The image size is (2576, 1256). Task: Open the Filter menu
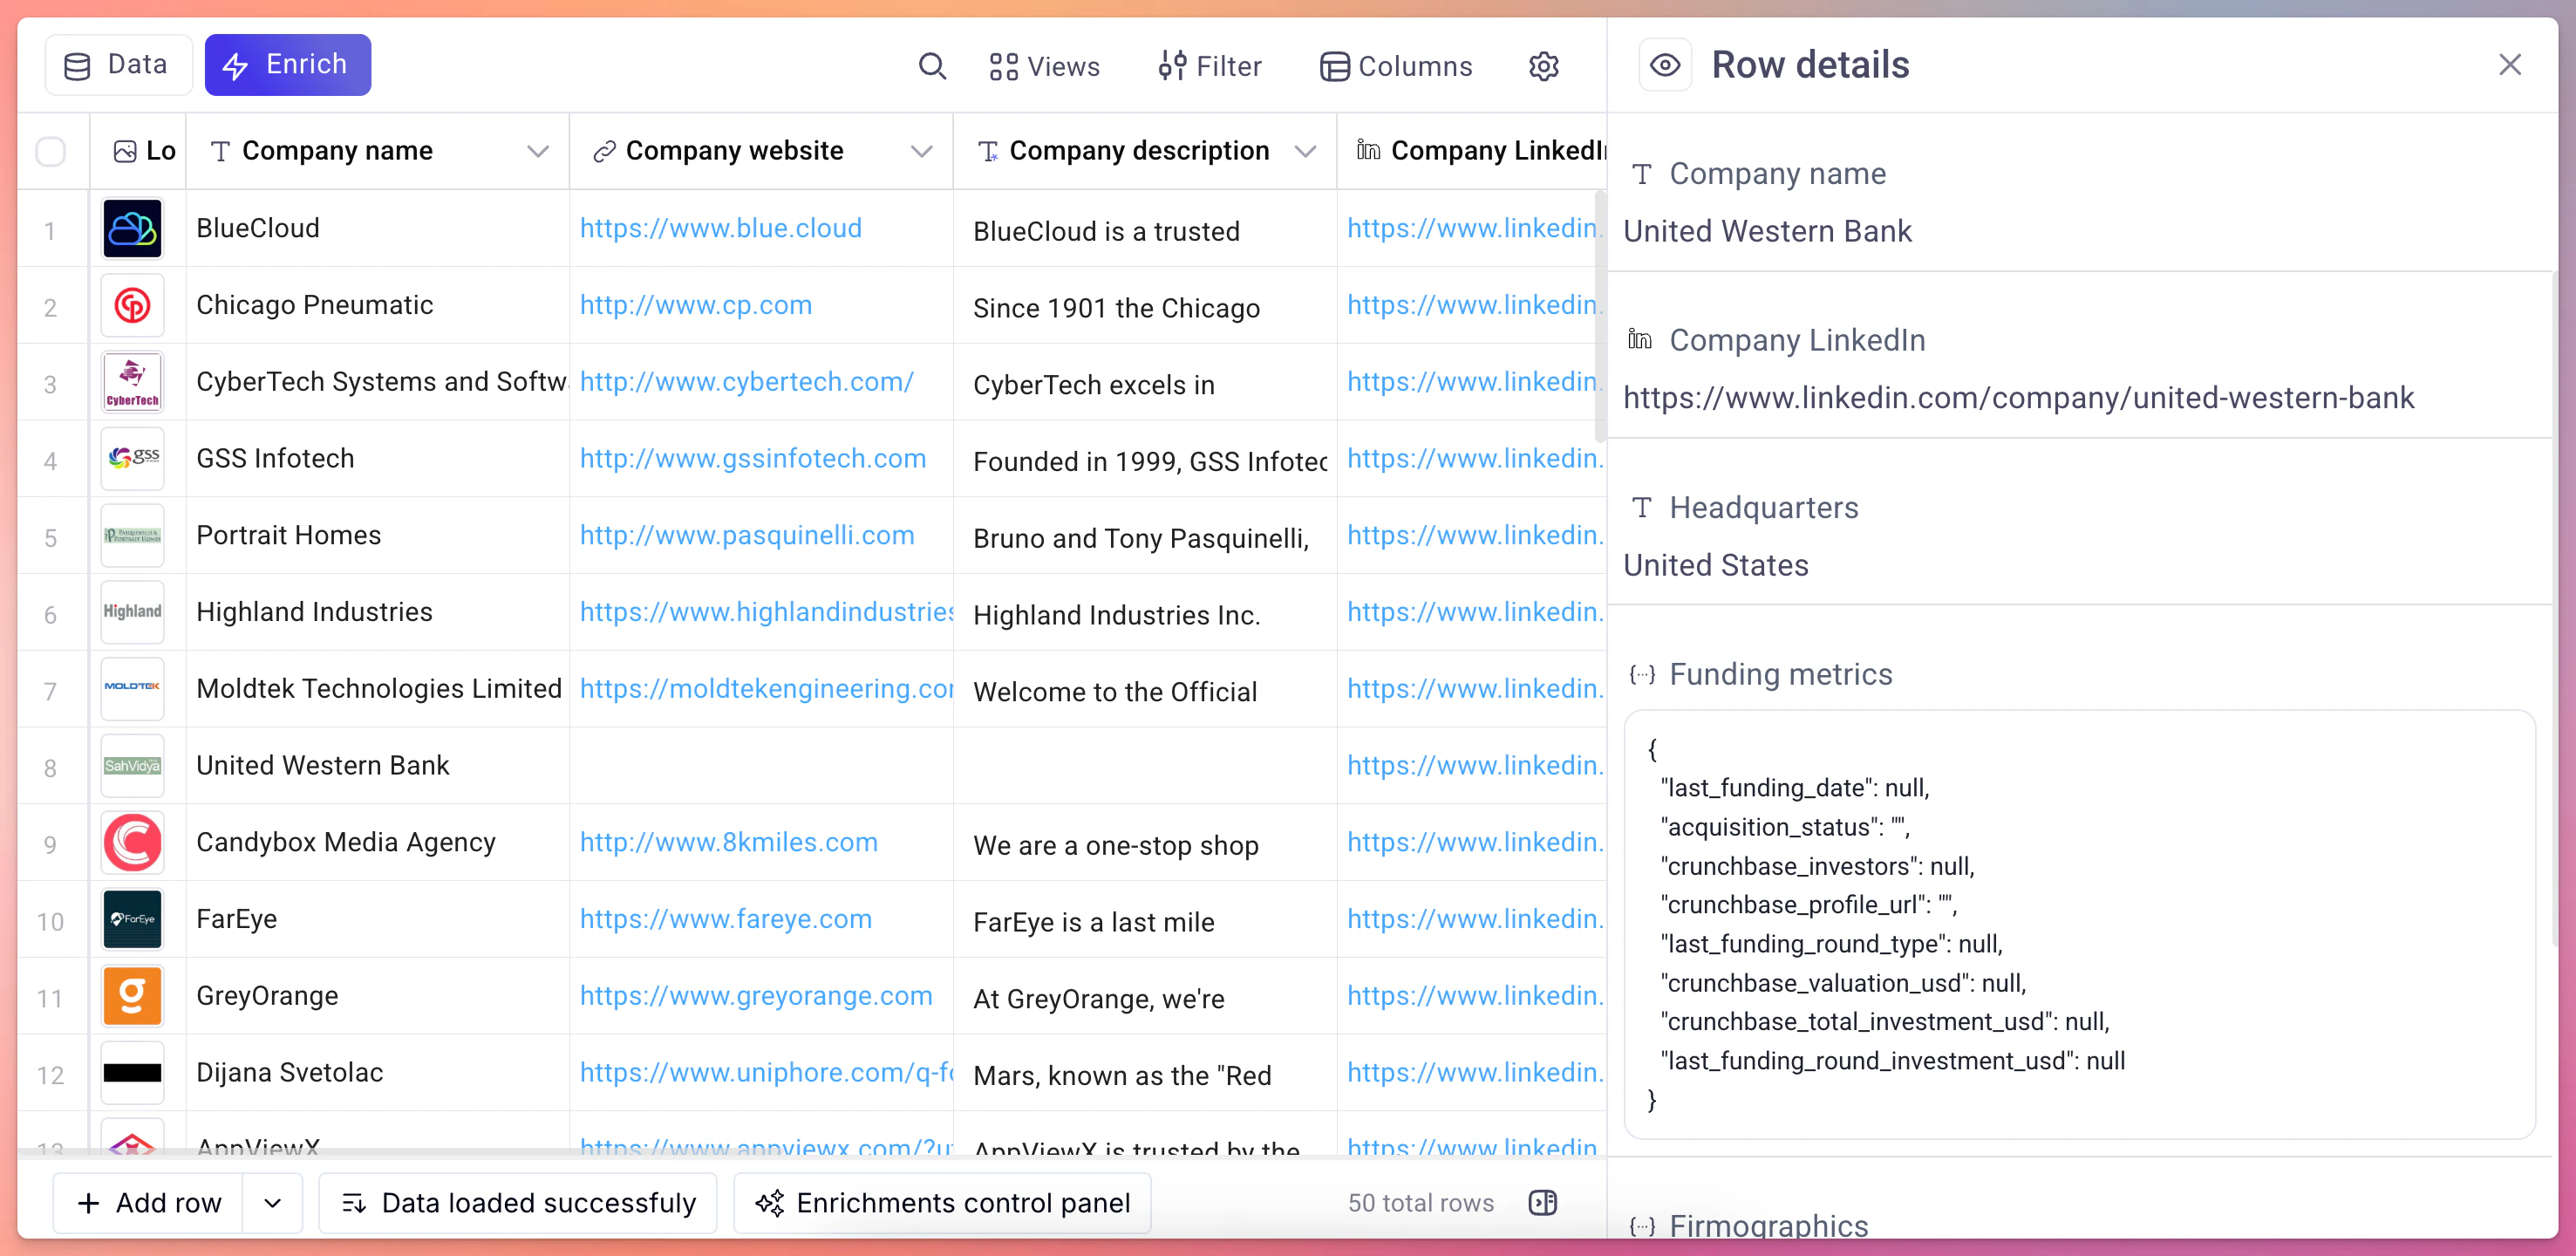click(x=1210, y=66)
